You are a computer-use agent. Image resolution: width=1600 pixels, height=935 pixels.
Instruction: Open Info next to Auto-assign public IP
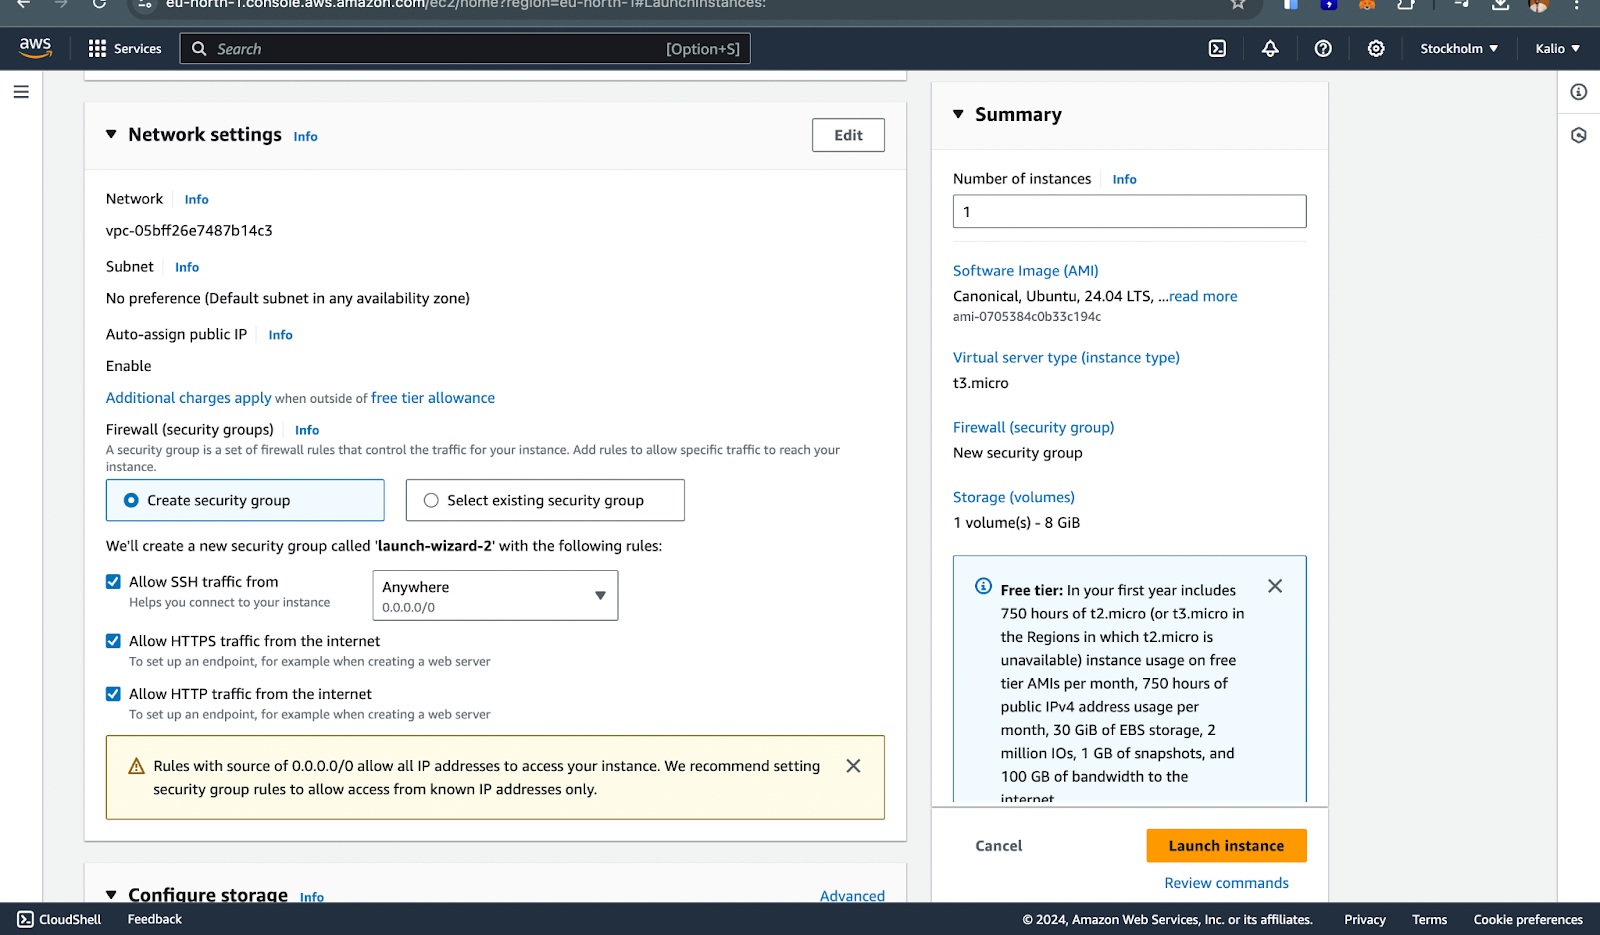pos(281,335)
